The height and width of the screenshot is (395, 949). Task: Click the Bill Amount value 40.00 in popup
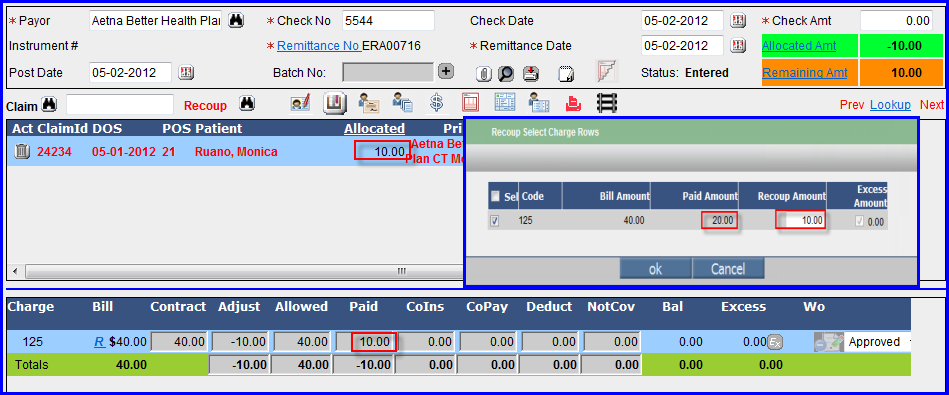coord(634,221)
